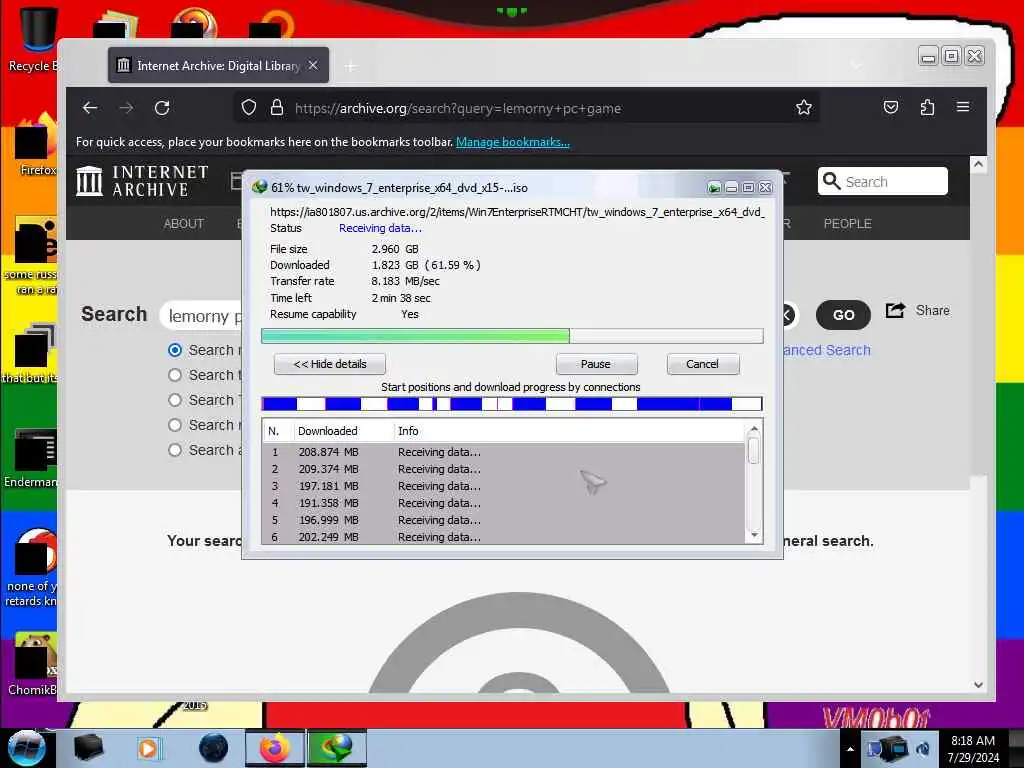Click the connections progress segment bar

(x=512, y=404)
